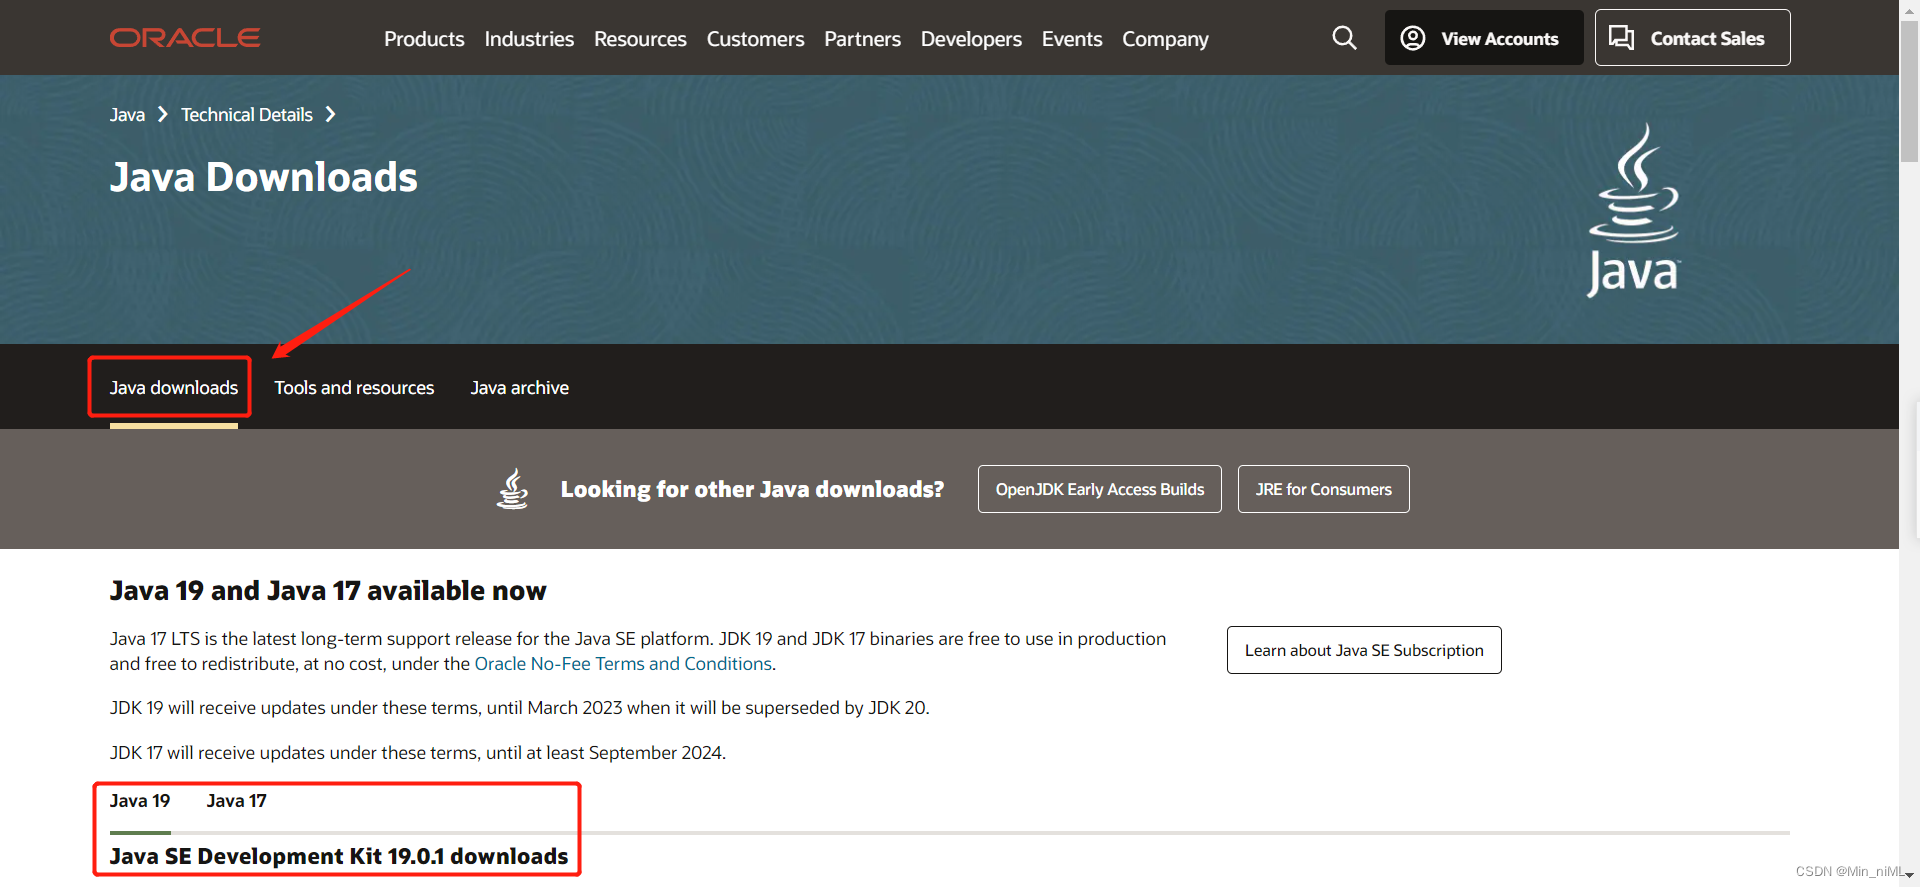The height and width of the screenshot is (887, 1920).
Task: Open the Industries menu
Action: point(529,39)
